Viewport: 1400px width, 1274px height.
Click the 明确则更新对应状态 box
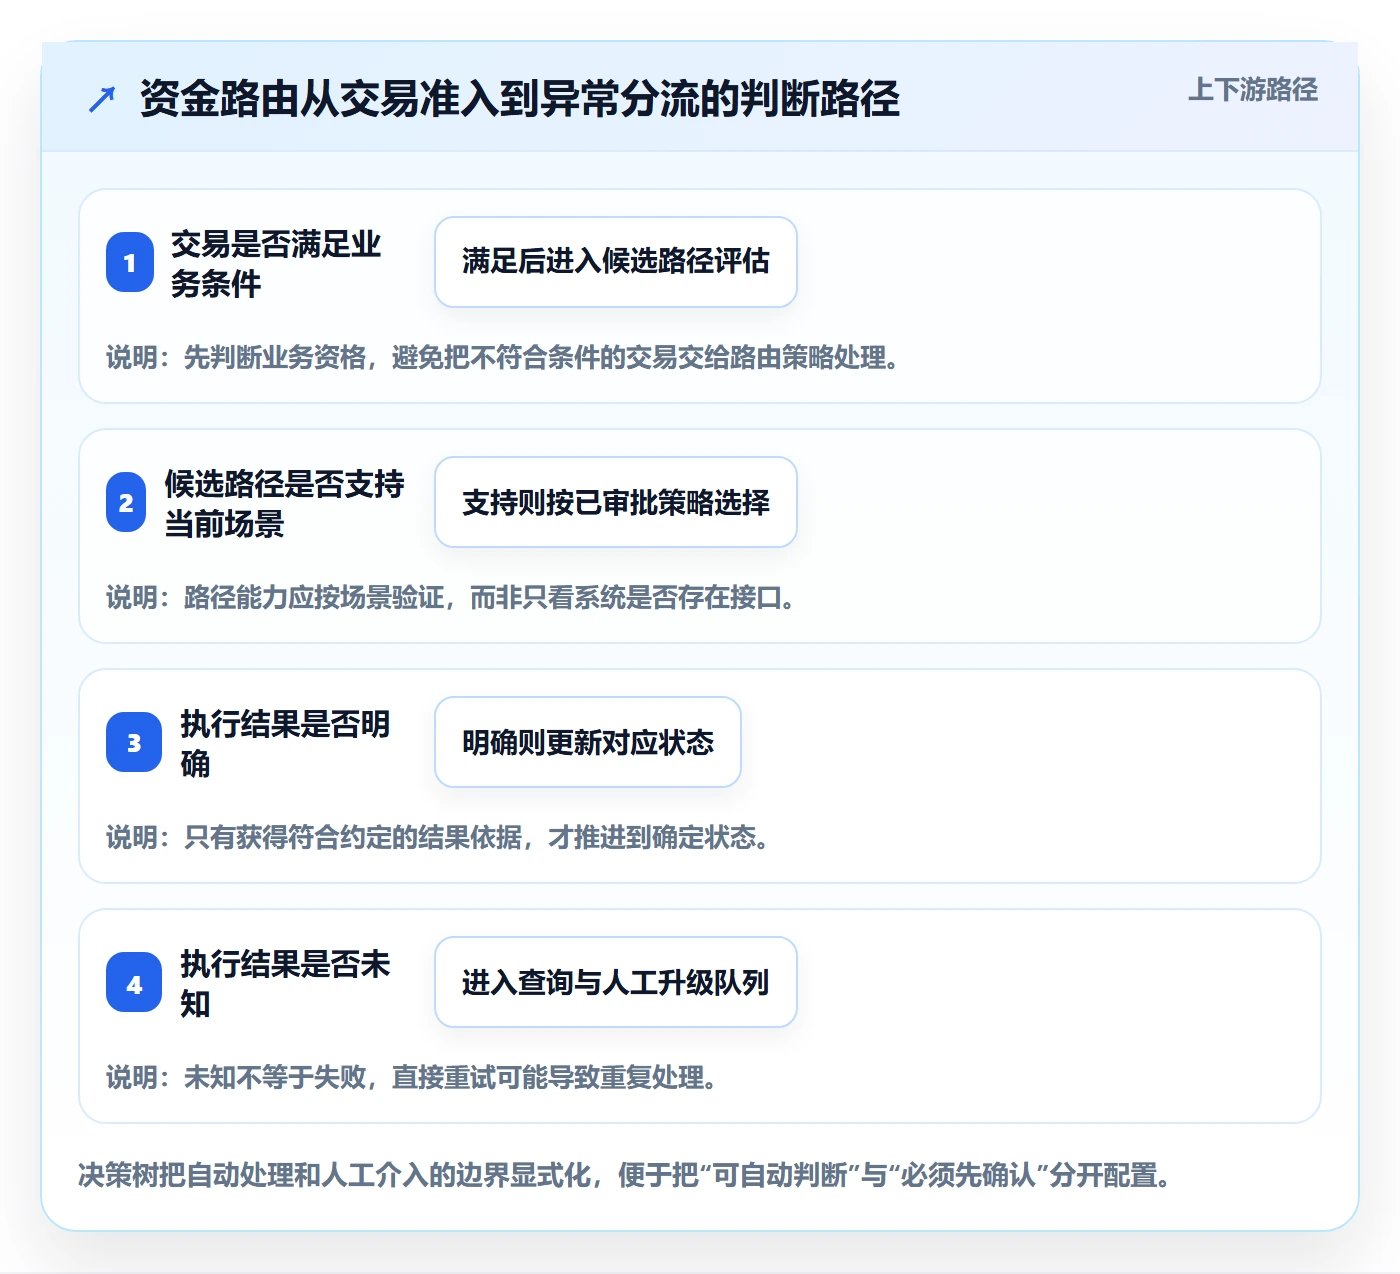588,742
